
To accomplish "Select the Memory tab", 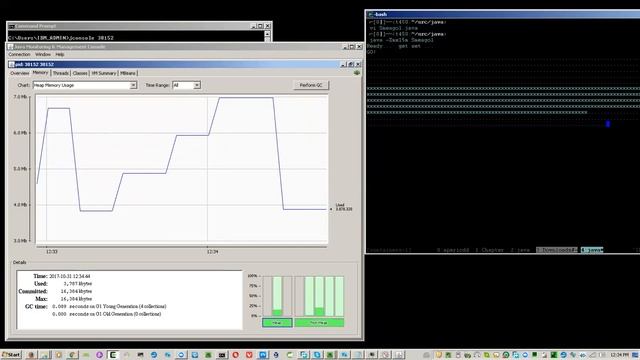I will tap(40, 73).
